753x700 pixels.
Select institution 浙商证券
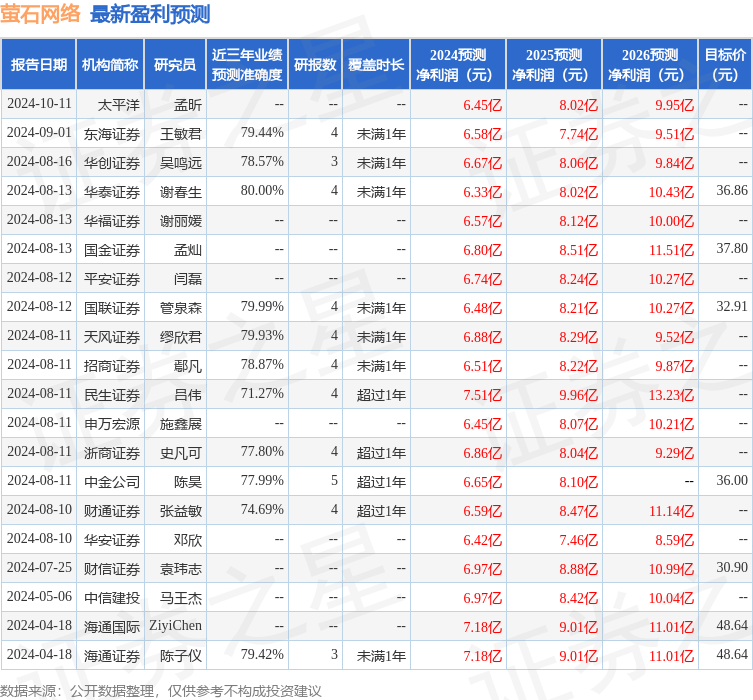tap(111, 453)
